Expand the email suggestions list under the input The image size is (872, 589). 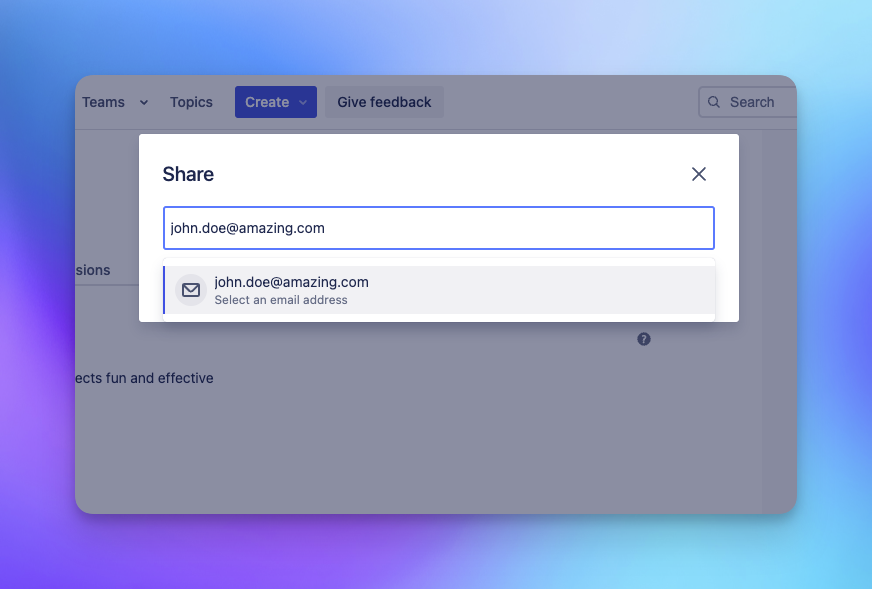click(x=438, y=290)
